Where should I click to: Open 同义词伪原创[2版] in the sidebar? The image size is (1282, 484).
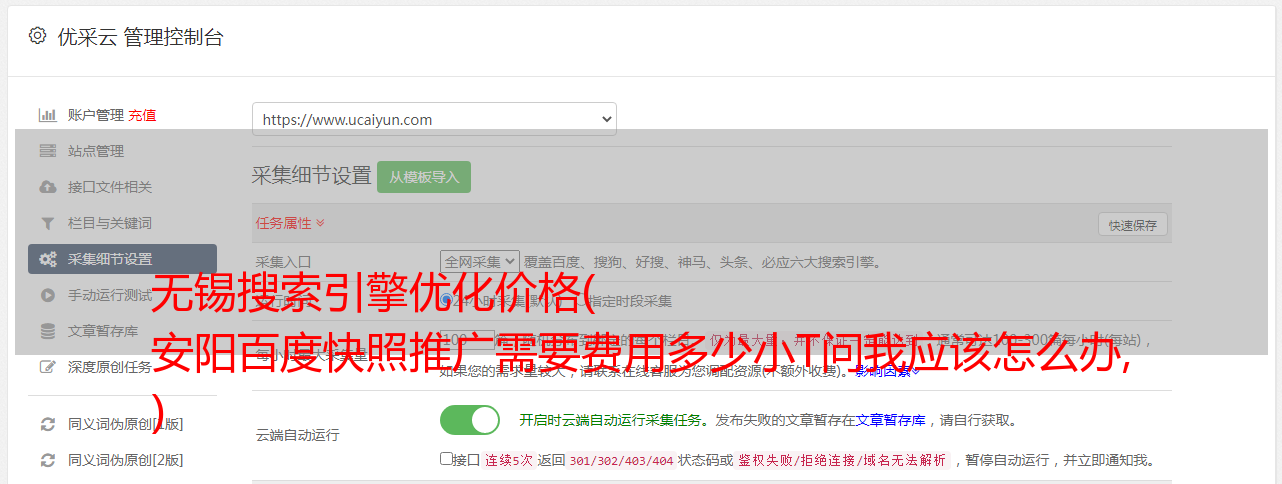coord(126,460)
